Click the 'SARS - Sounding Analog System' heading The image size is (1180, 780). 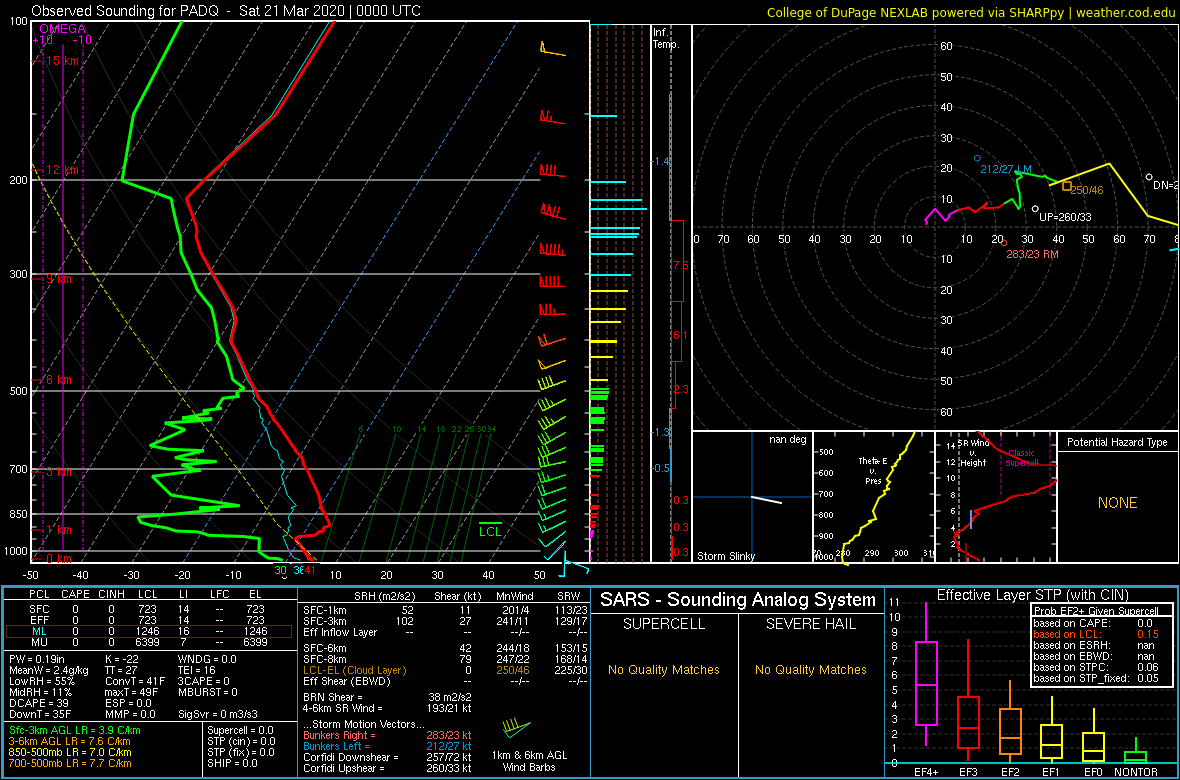(x=738, y=600)
